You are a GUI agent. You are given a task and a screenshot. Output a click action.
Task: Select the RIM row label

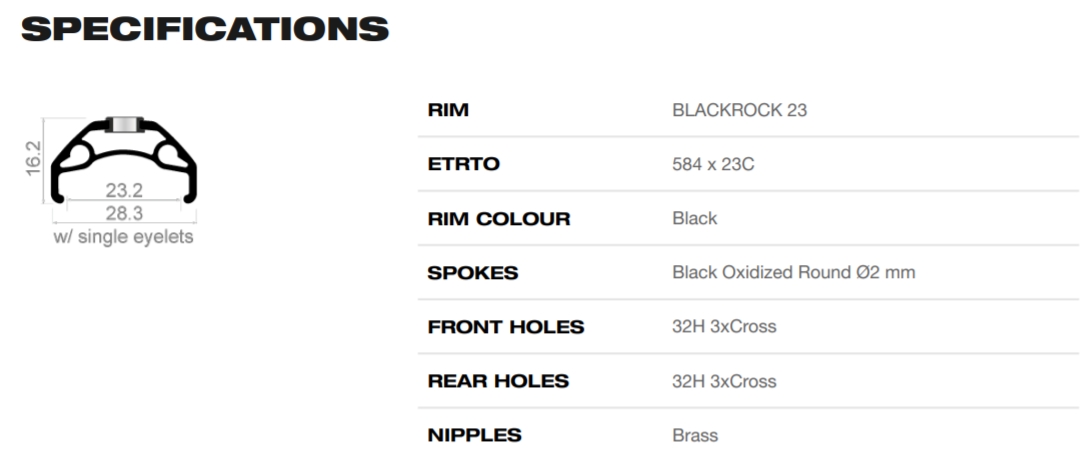448,110
